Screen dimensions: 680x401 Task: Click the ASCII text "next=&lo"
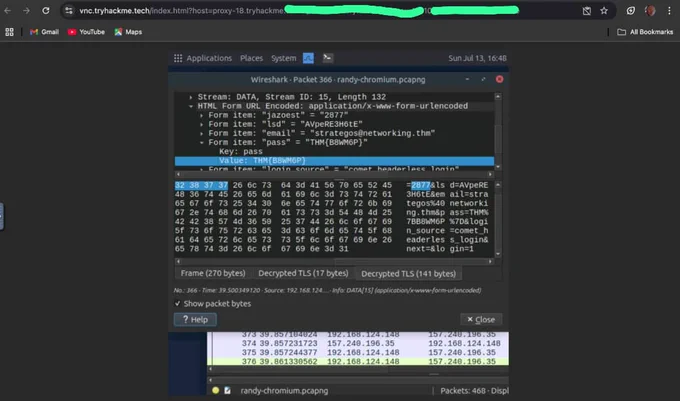pos(425,249)
